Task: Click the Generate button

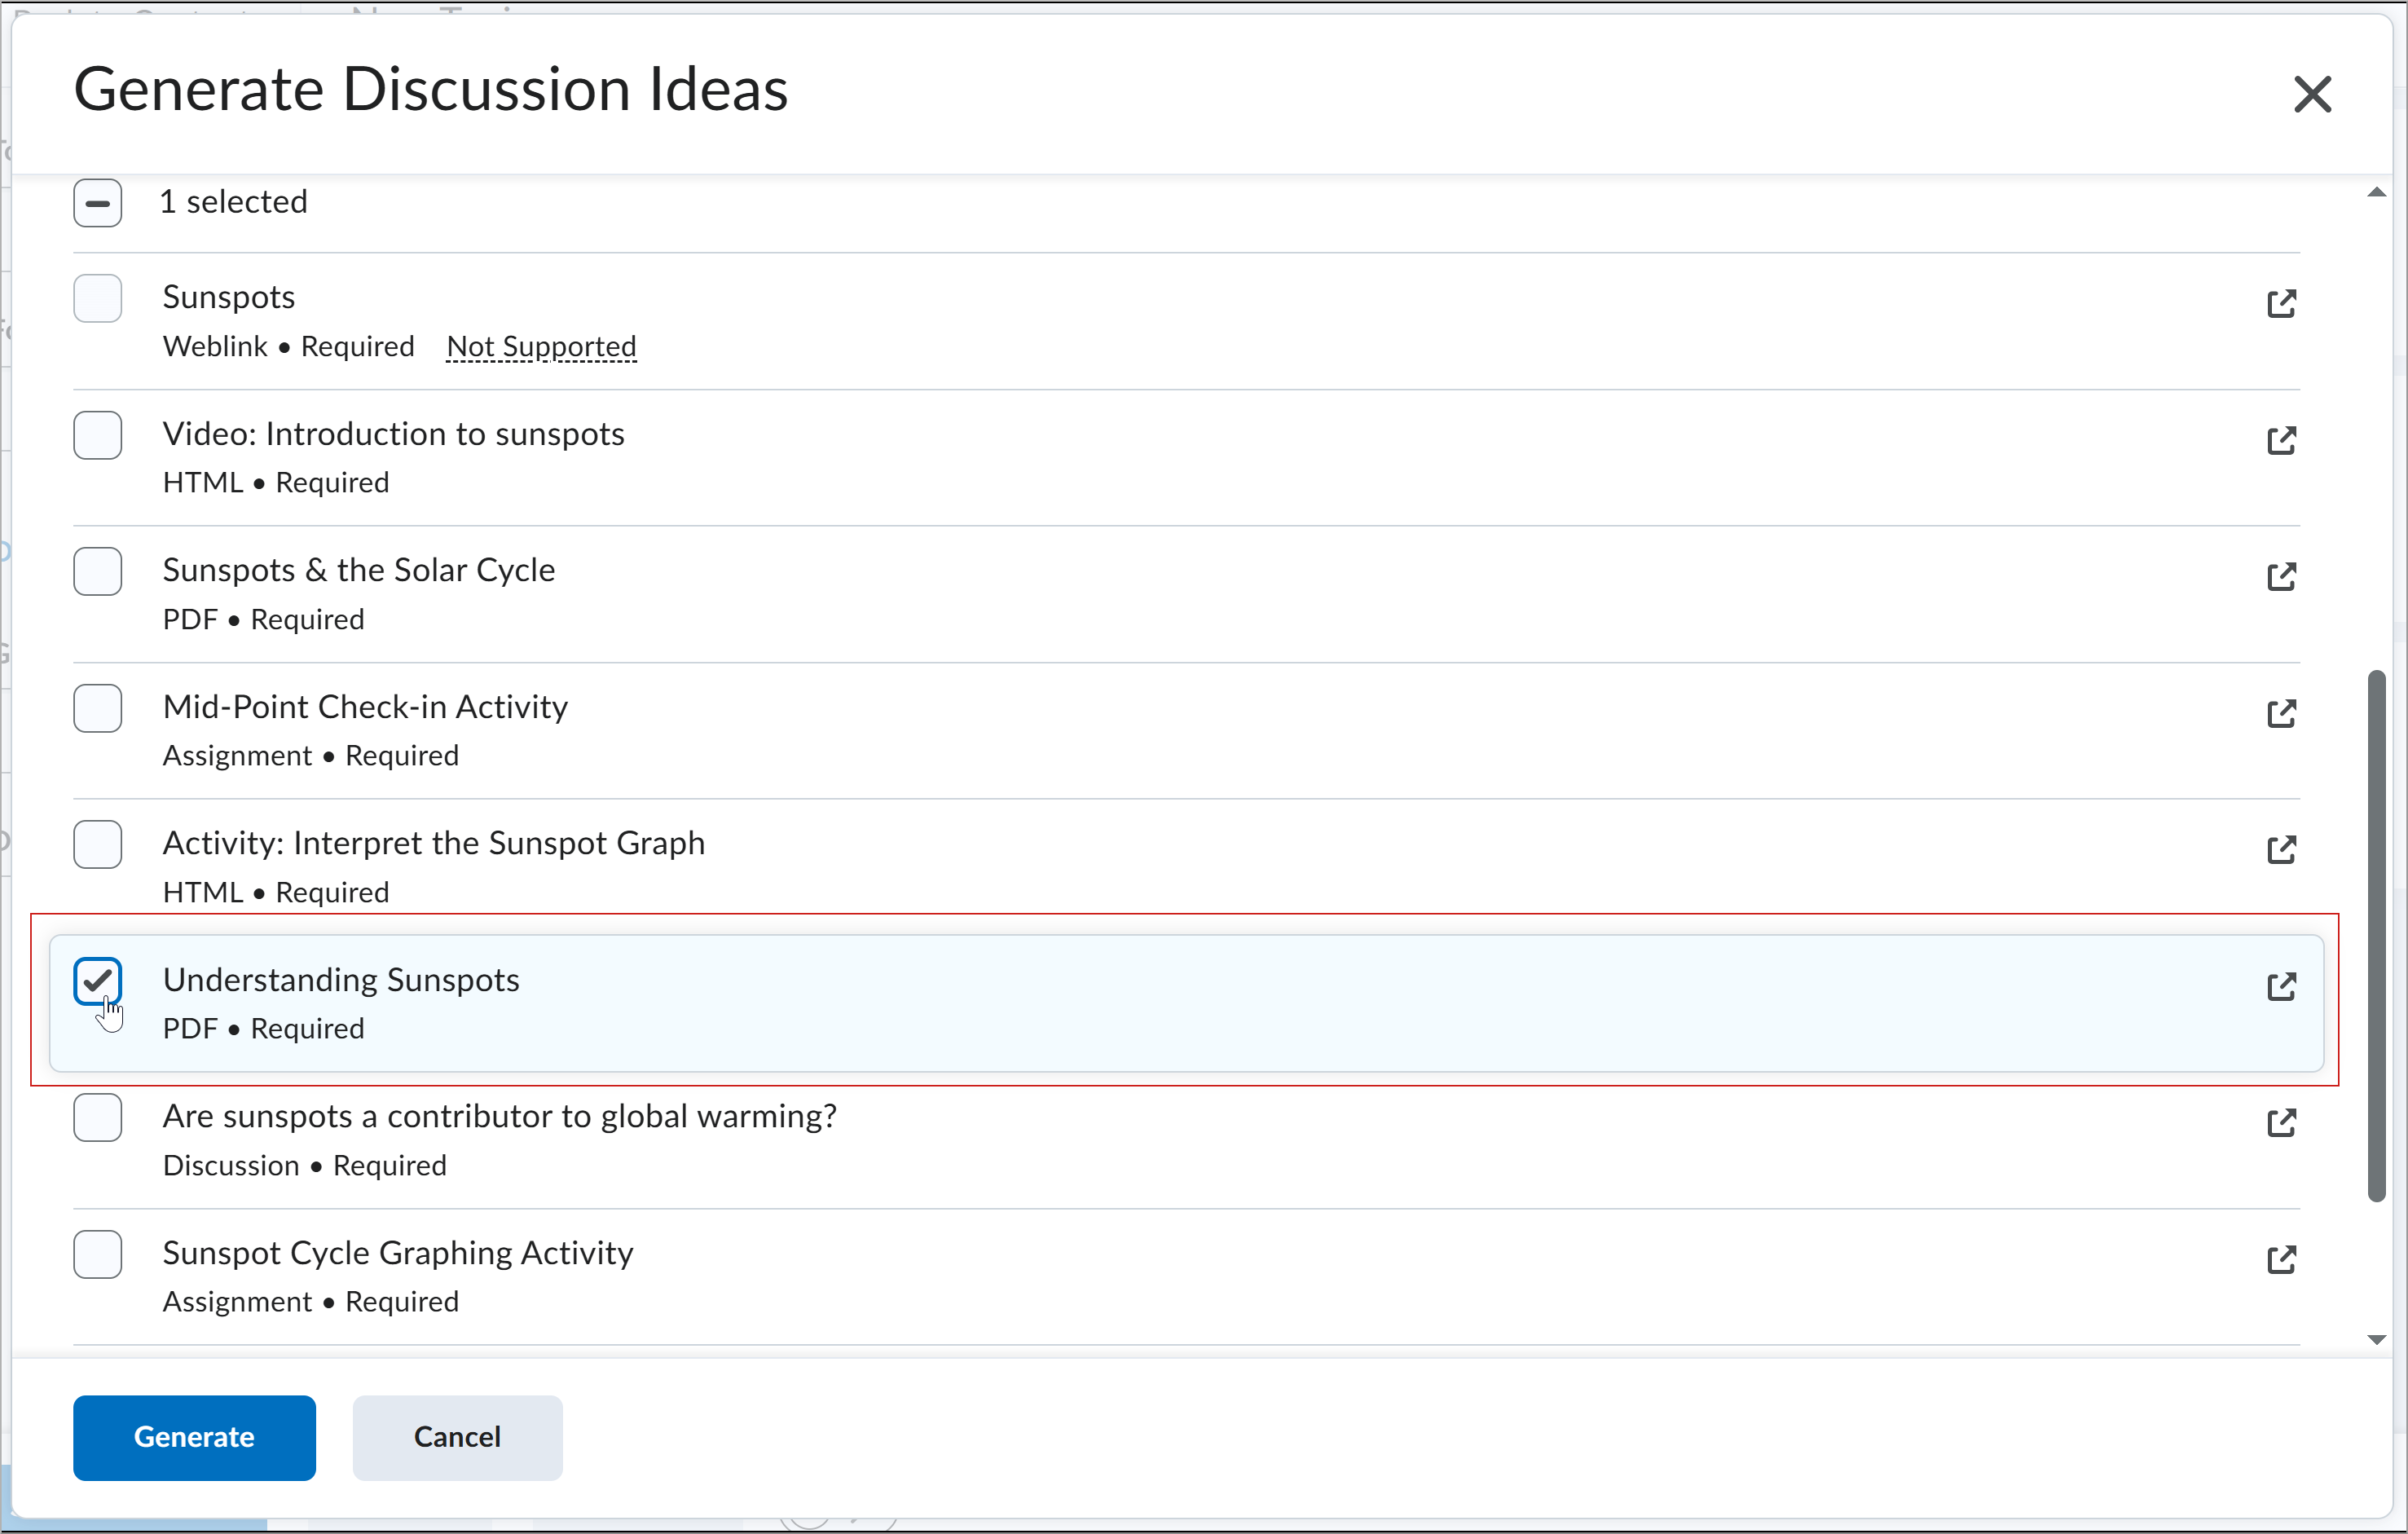Action: [x=194, y=1437]
